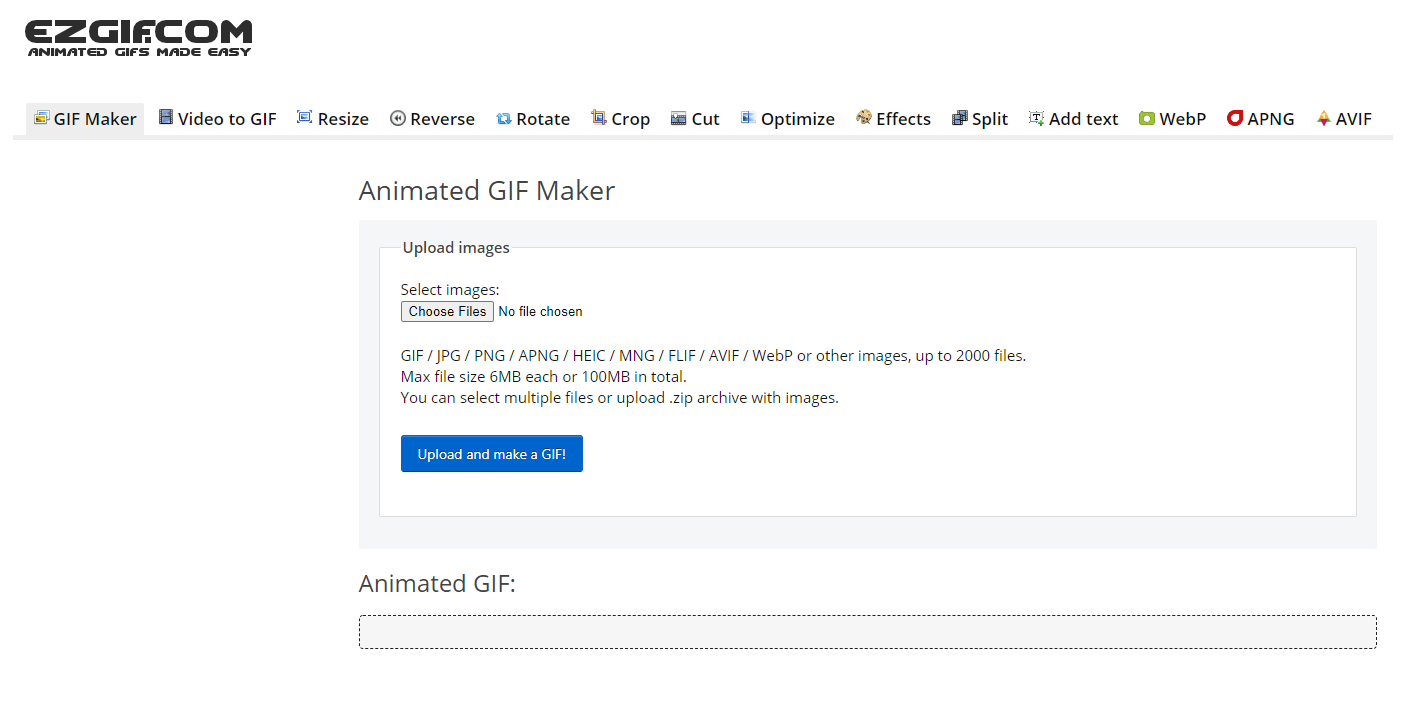Open the APNG tools menu

pyautogui.click(x=1261, y=119)
